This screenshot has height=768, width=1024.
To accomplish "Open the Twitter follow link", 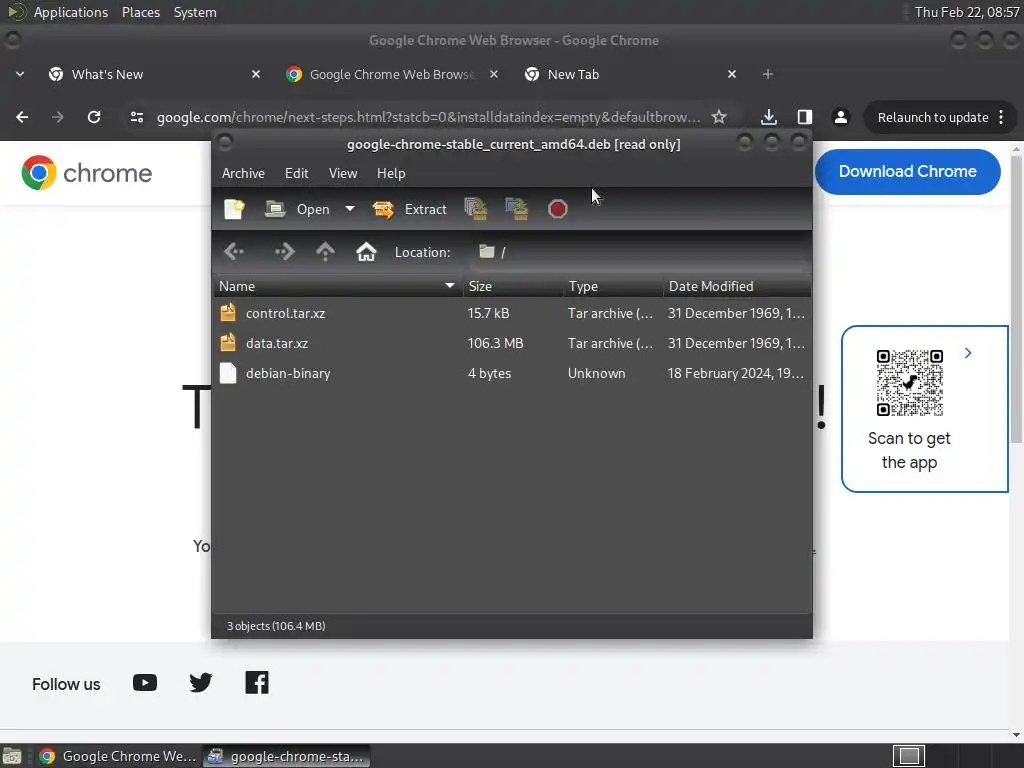I will 200,683.
